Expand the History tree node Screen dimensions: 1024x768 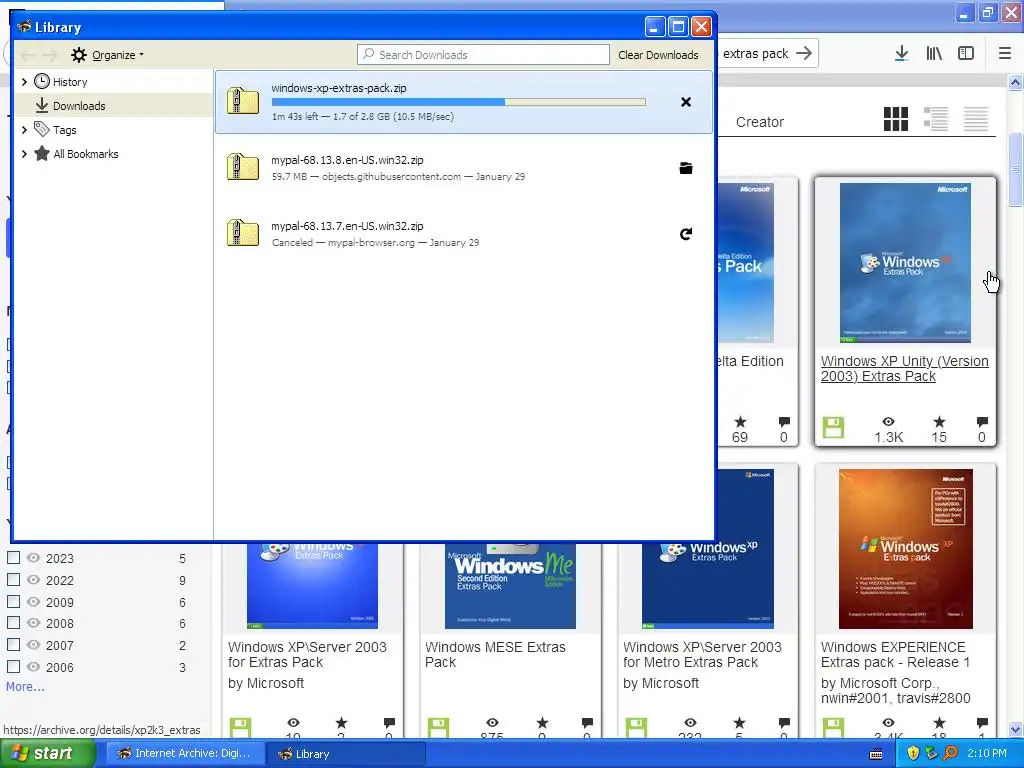(24, 82)
